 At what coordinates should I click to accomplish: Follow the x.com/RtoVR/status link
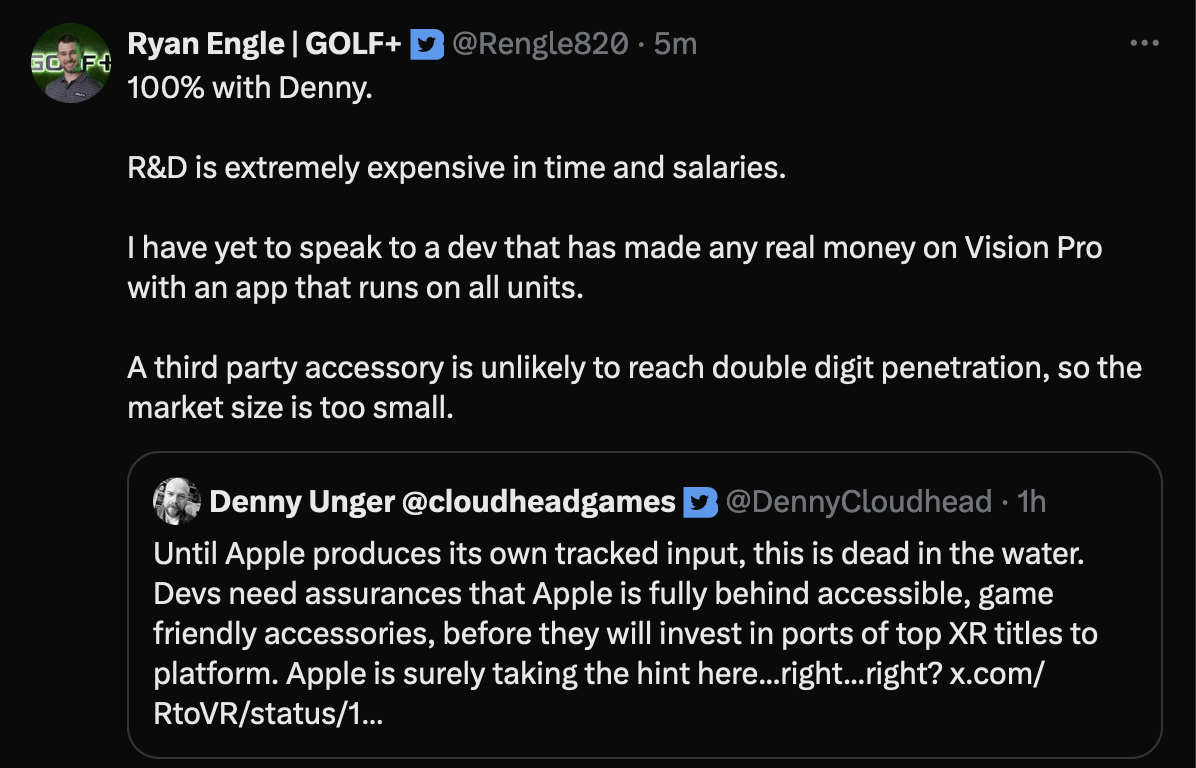[x=995, y=674]
